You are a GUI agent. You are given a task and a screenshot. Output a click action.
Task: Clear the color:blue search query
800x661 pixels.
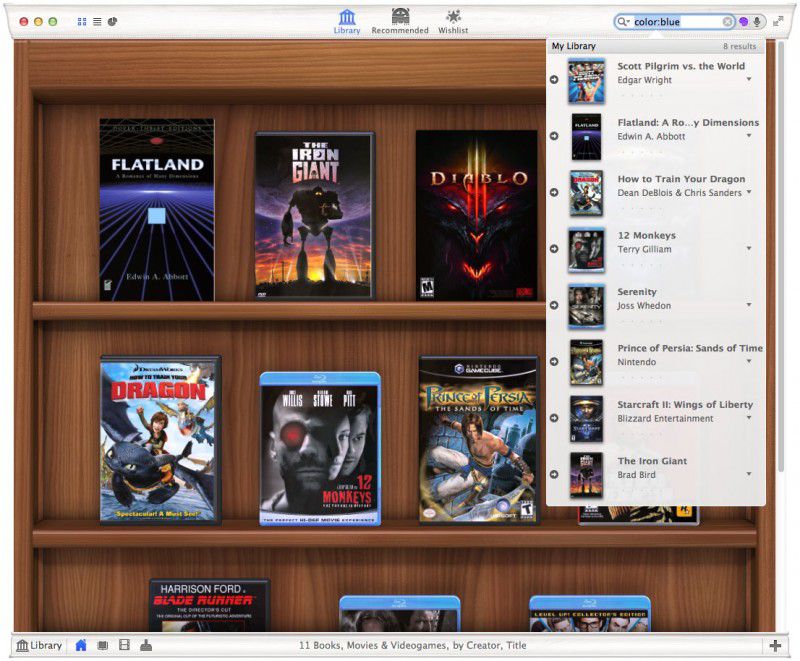[727, 21]
